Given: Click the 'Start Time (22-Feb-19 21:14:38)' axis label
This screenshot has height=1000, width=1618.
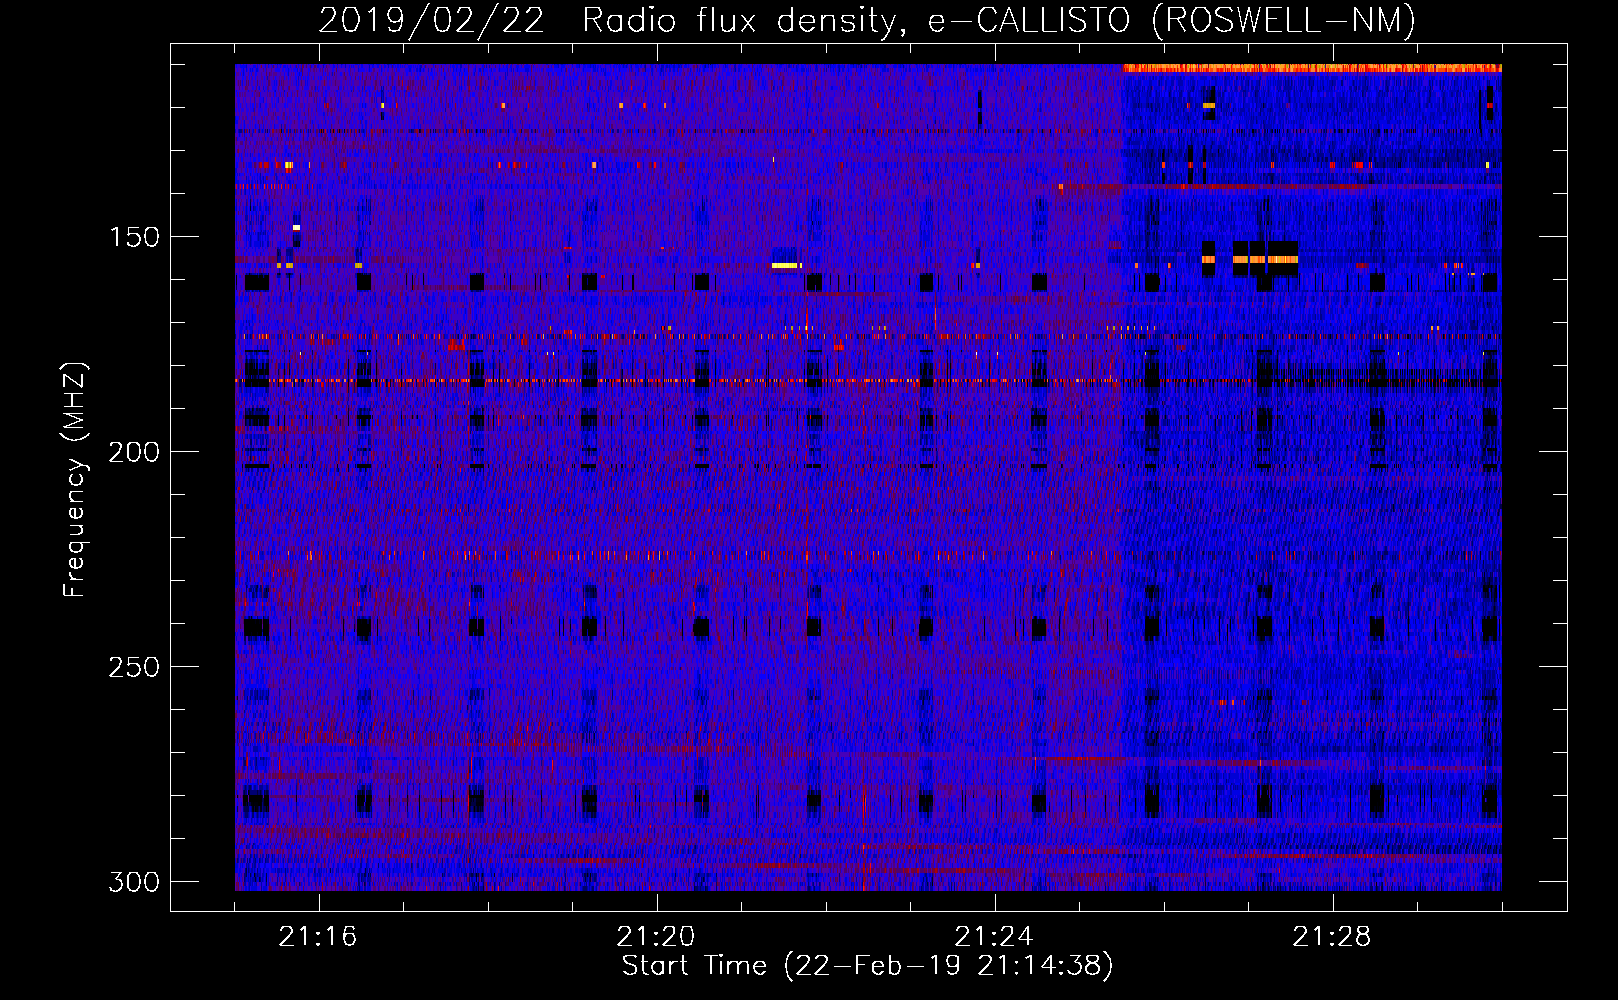Looking at the screenshot, I should (867, 966).
